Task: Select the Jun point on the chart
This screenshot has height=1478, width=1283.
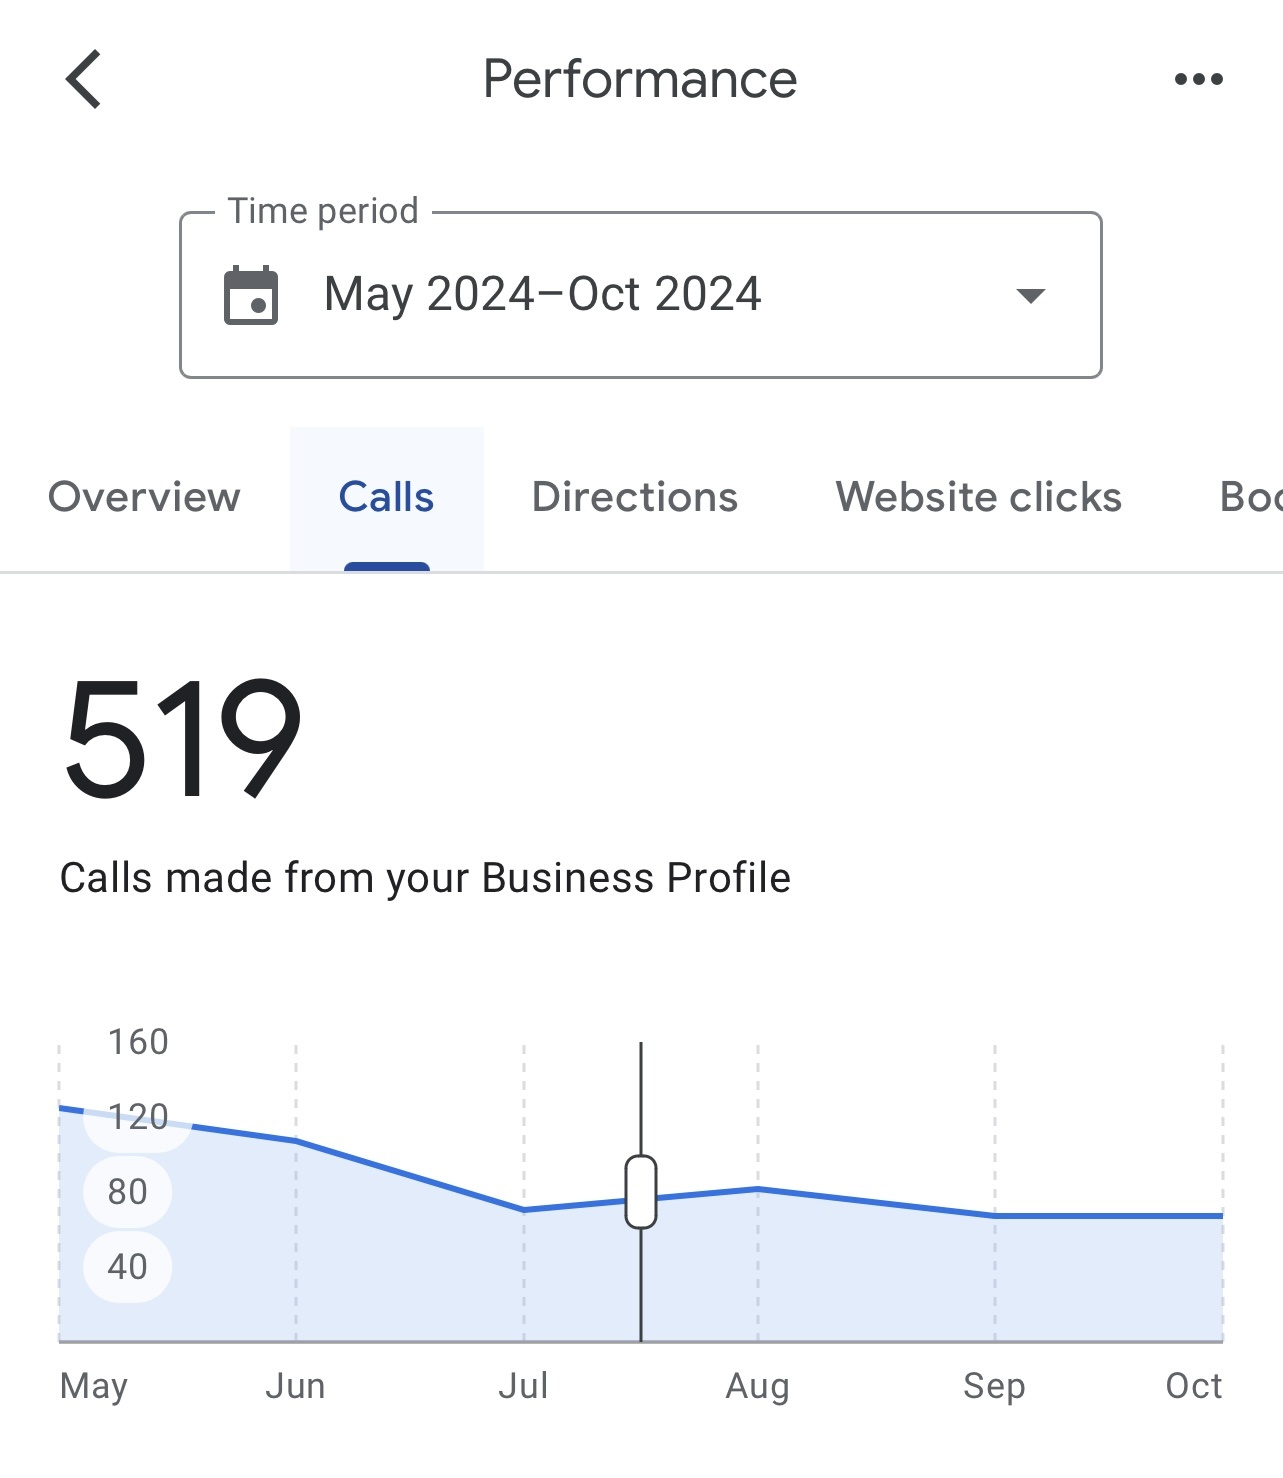Action: (x=296, y=1140)
